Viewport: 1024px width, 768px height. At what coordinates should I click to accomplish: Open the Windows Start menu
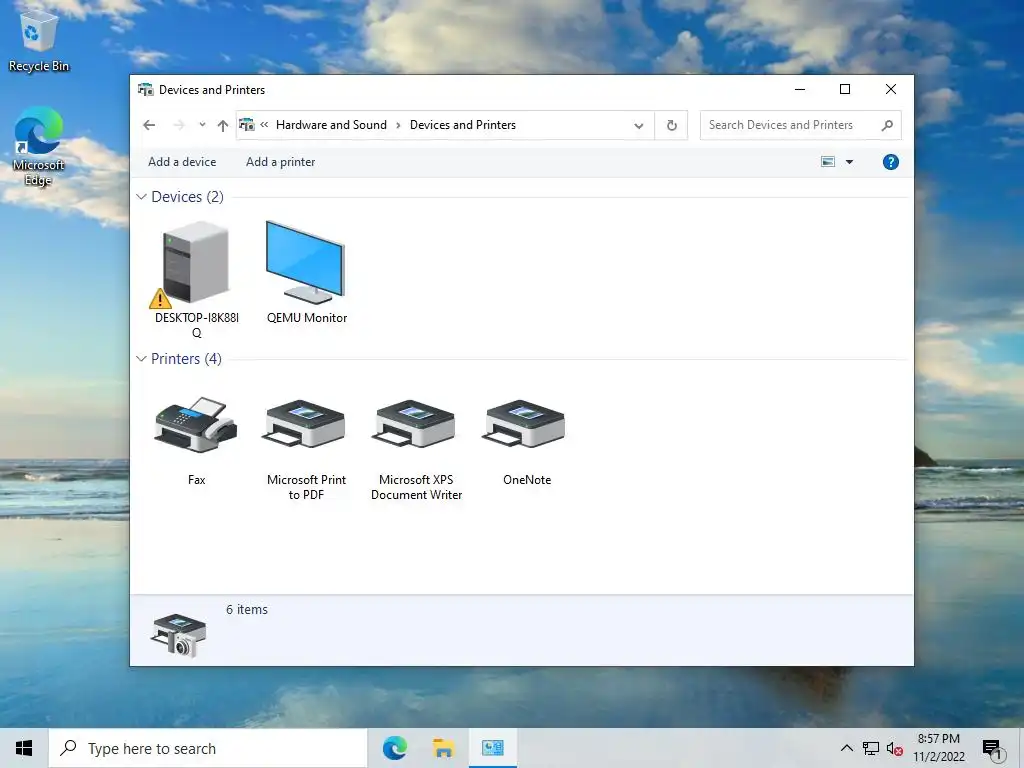pos(24,748)
